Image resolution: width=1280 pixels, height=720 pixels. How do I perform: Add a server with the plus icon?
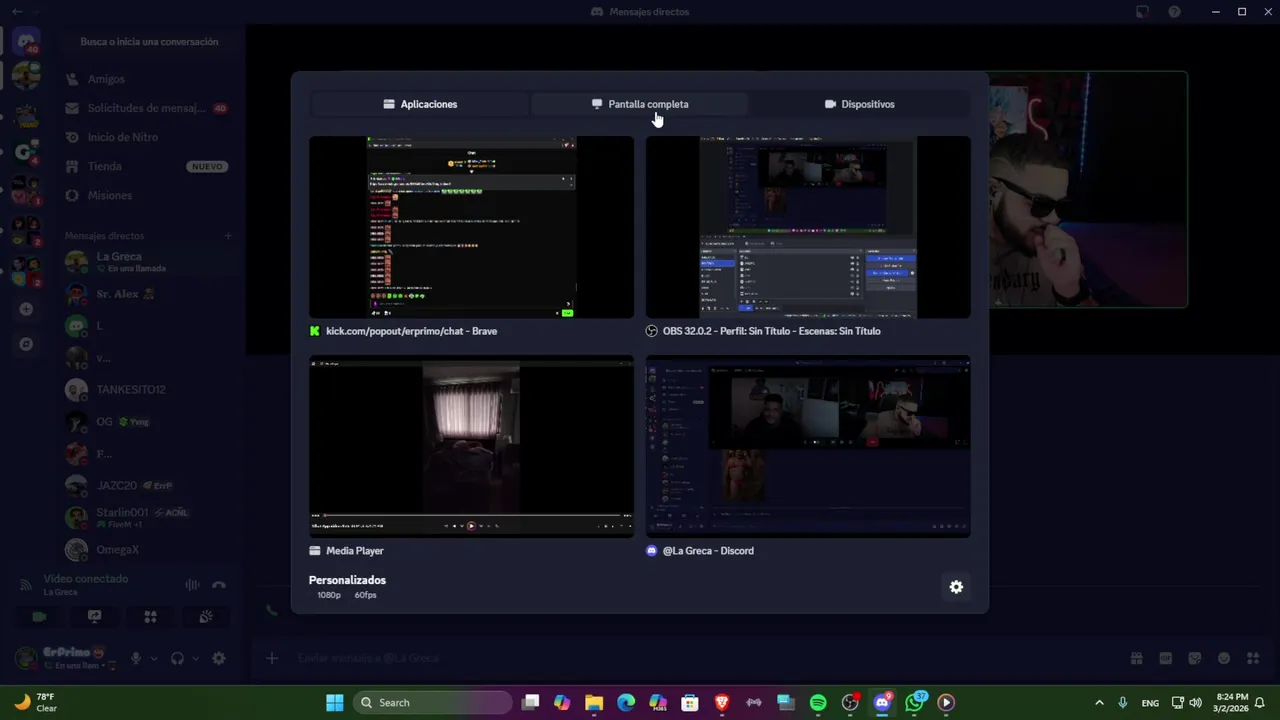pos(27,309)
